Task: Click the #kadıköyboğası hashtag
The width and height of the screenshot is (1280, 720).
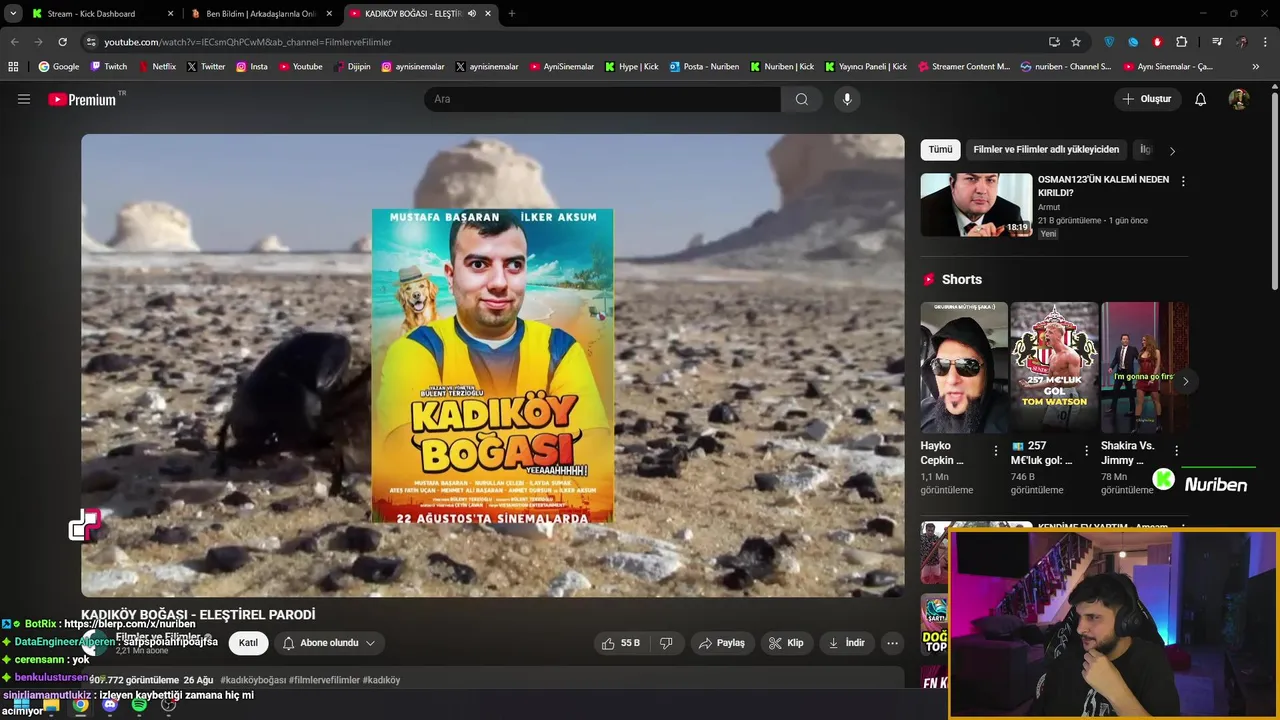Action: [254, 680]
